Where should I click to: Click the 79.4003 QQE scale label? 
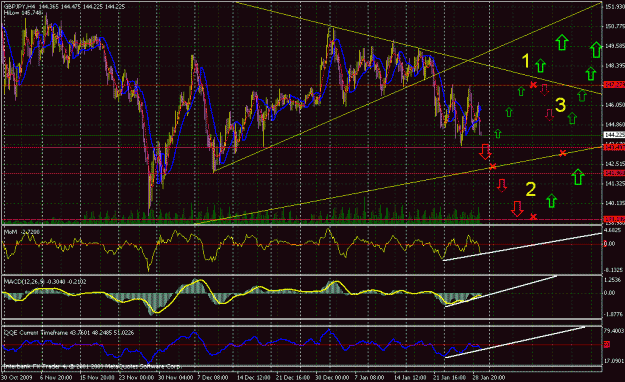click(614, 331)
